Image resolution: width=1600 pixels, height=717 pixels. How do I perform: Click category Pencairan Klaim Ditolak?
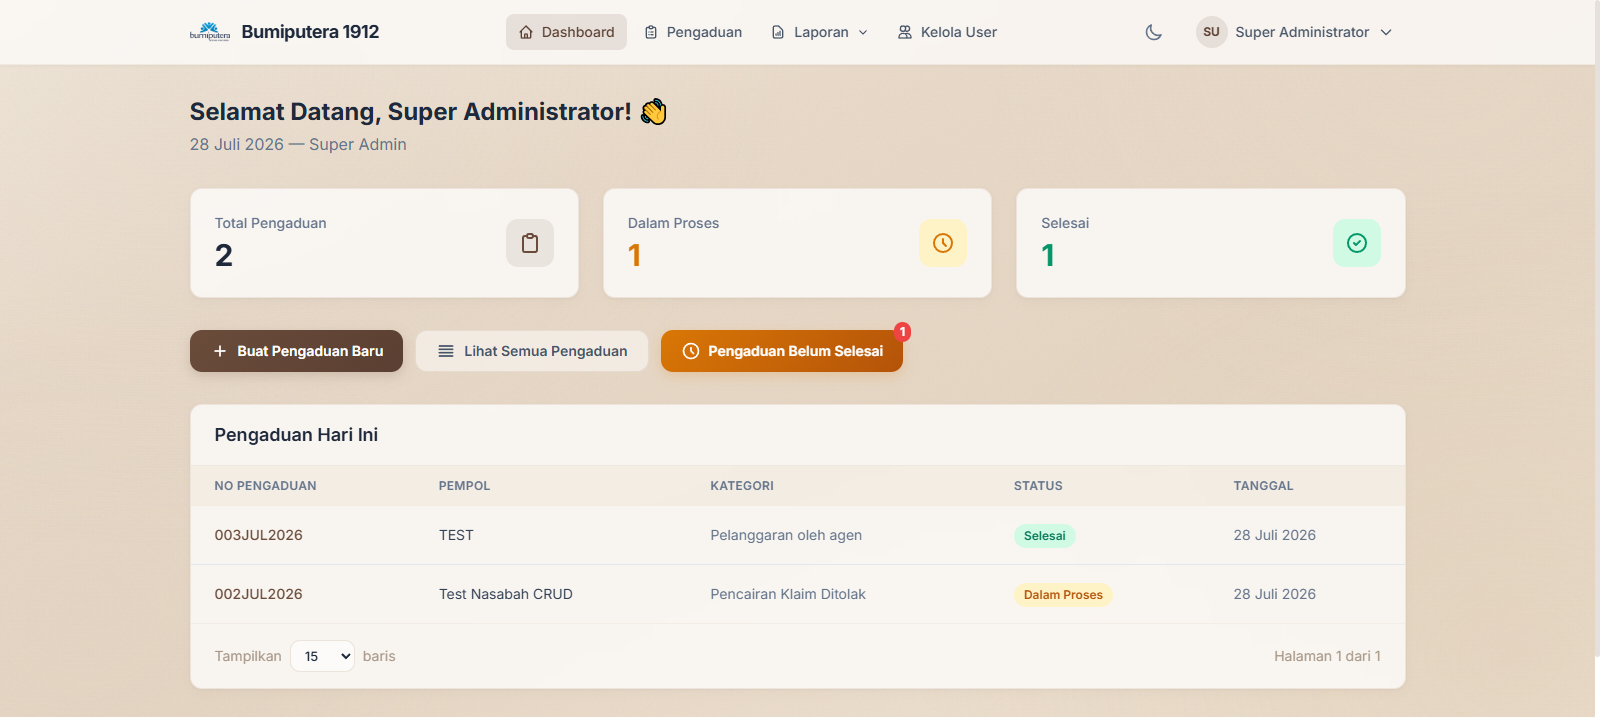(x=788, y=594)
